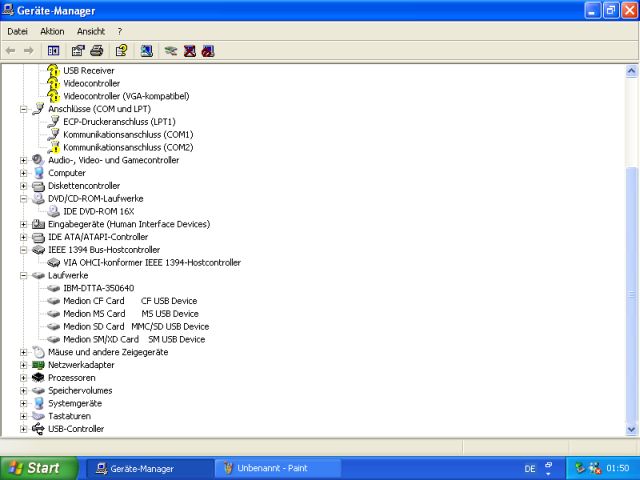Viewport: 640px width, 480px height.
Task: Click the scrollbar down arrow
Action: click(x=631, y=429)
